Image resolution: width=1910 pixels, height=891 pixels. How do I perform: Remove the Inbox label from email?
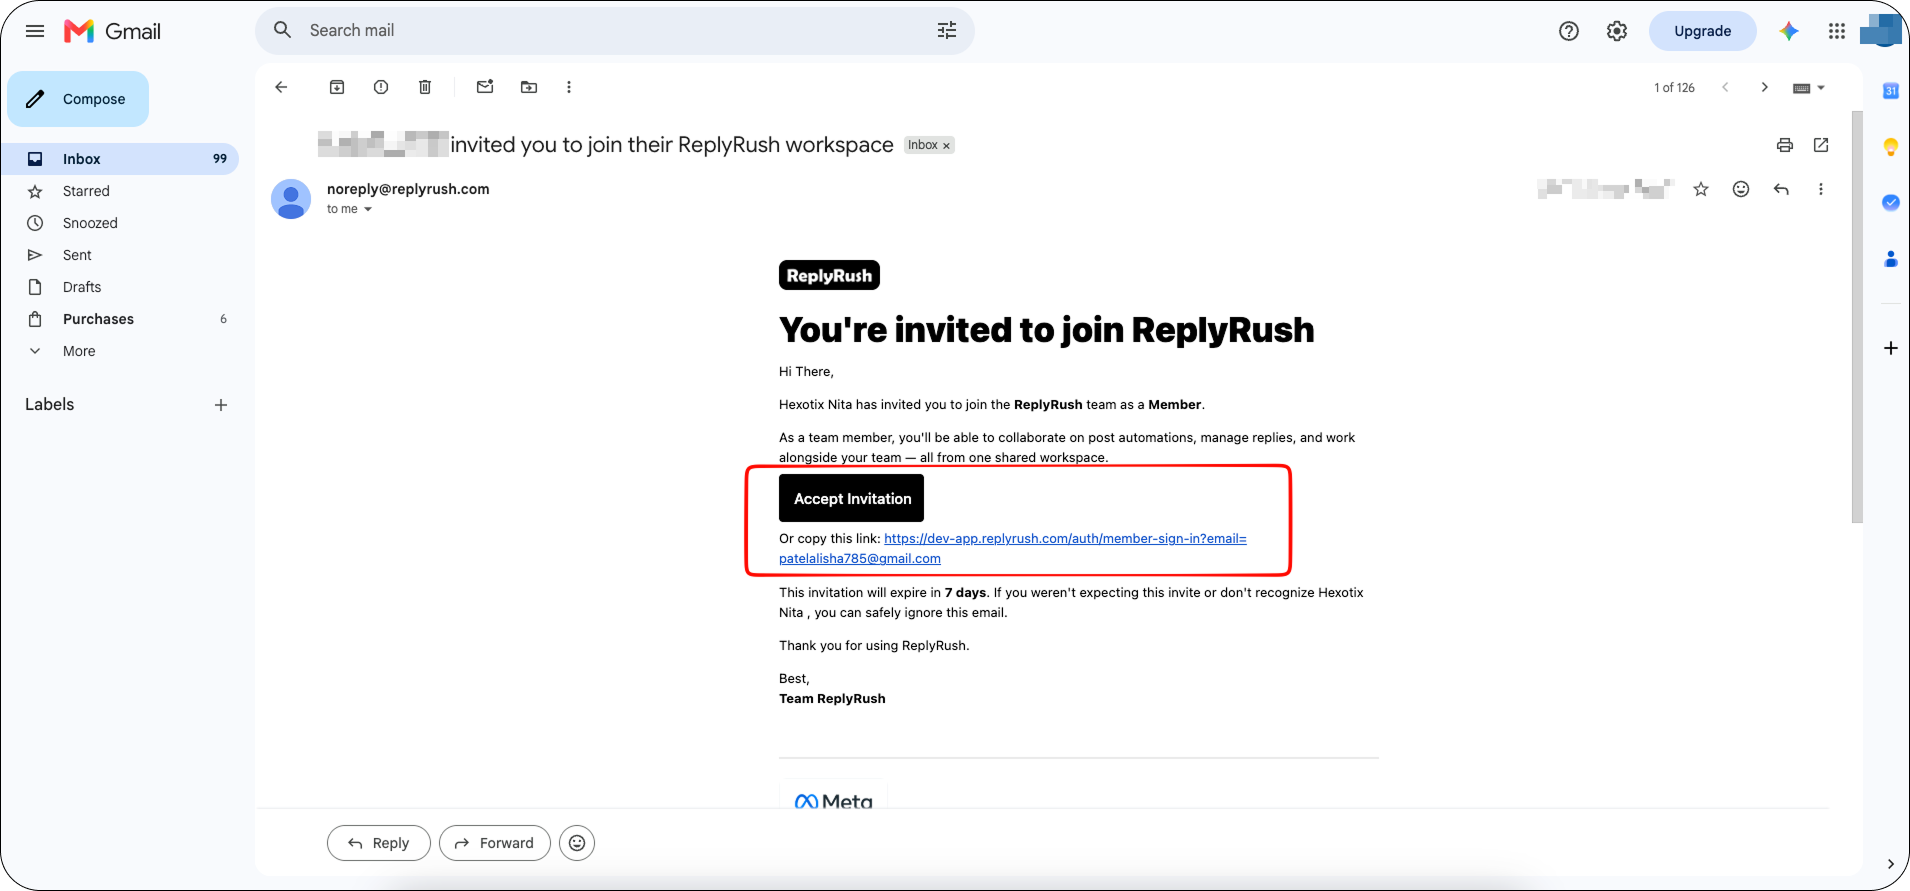[x=946, y=146]
